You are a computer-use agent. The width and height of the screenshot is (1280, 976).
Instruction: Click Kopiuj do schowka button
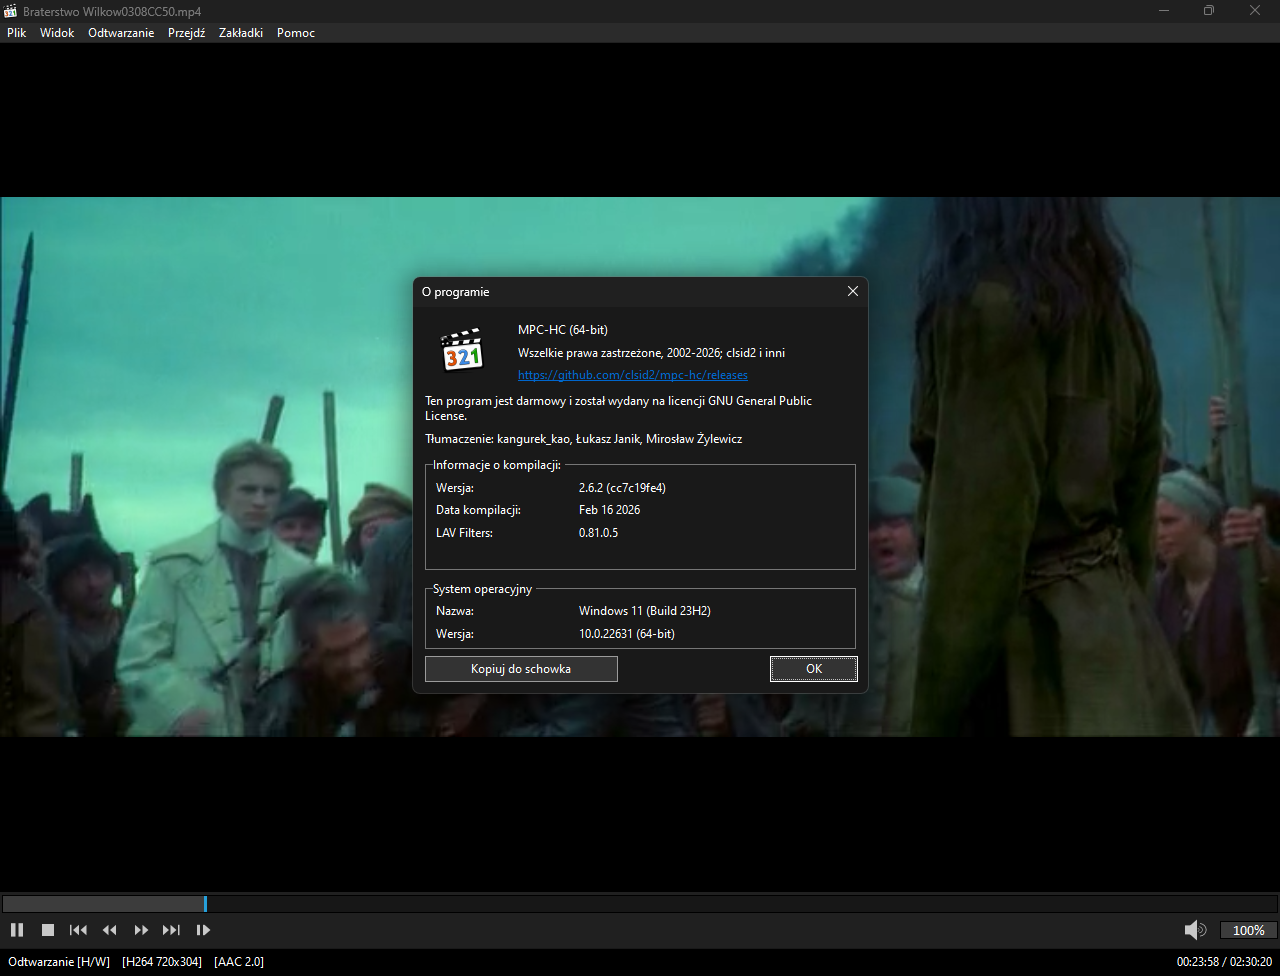point(521,669)
